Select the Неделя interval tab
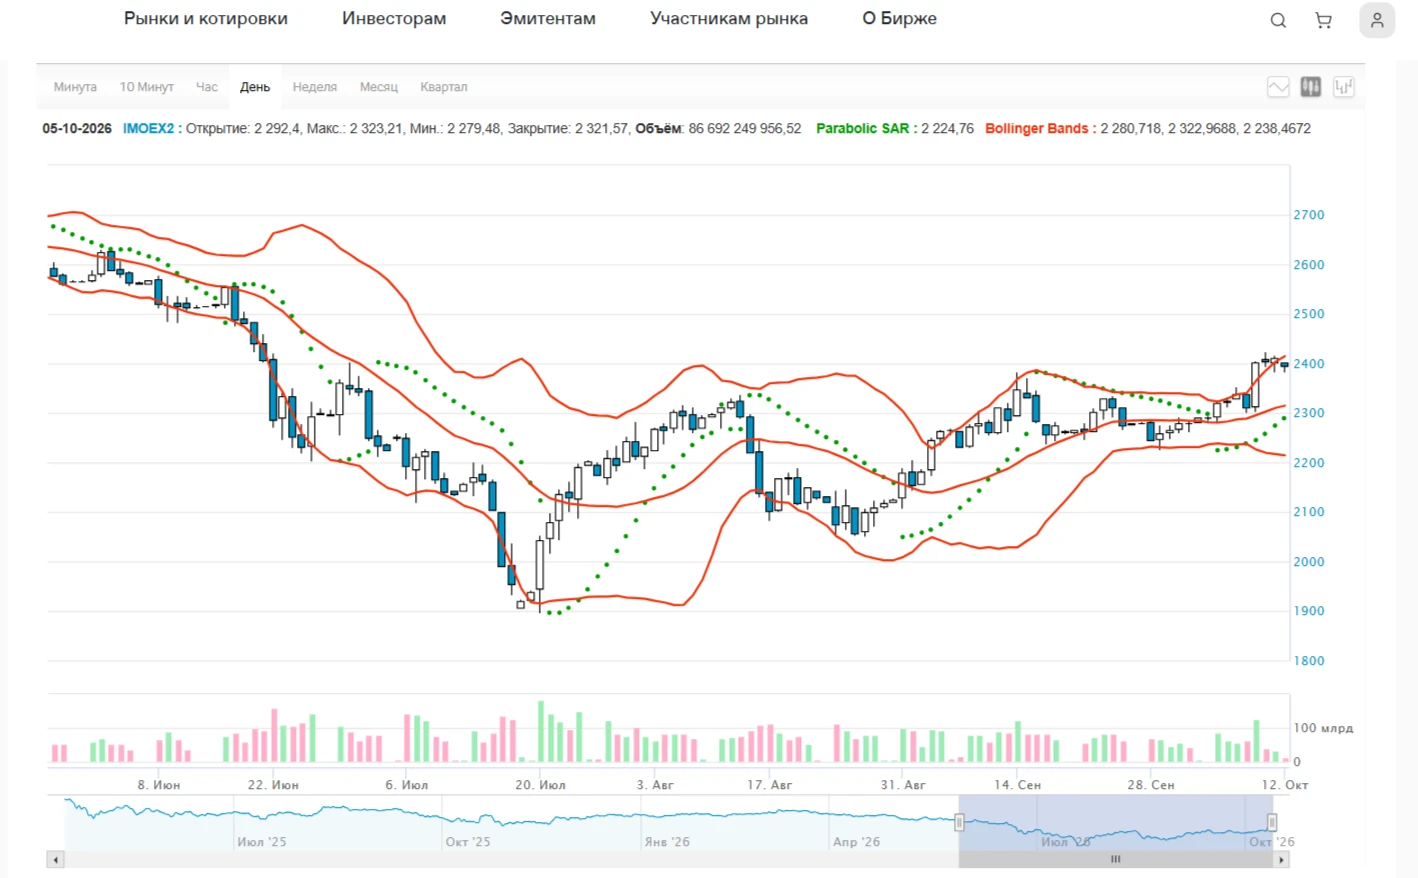 pos(315,87)
